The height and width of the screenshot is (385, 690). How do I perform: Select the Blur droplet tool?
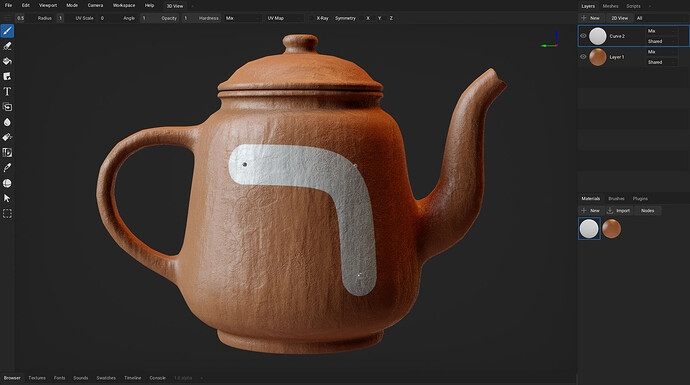click(7, 122)
